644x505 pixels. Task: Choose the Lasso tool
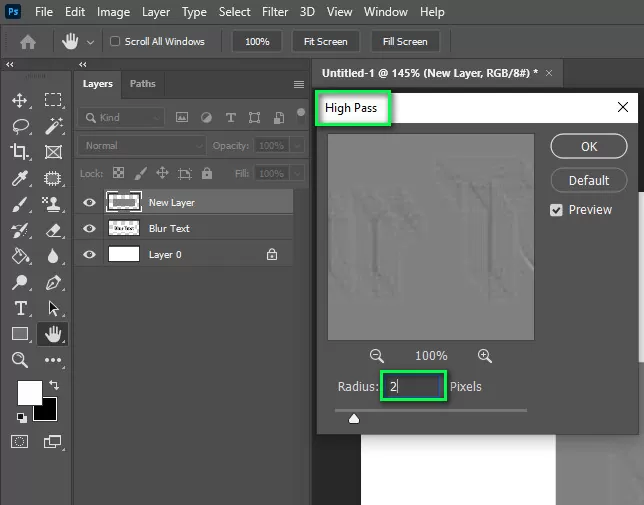[21, 126]
